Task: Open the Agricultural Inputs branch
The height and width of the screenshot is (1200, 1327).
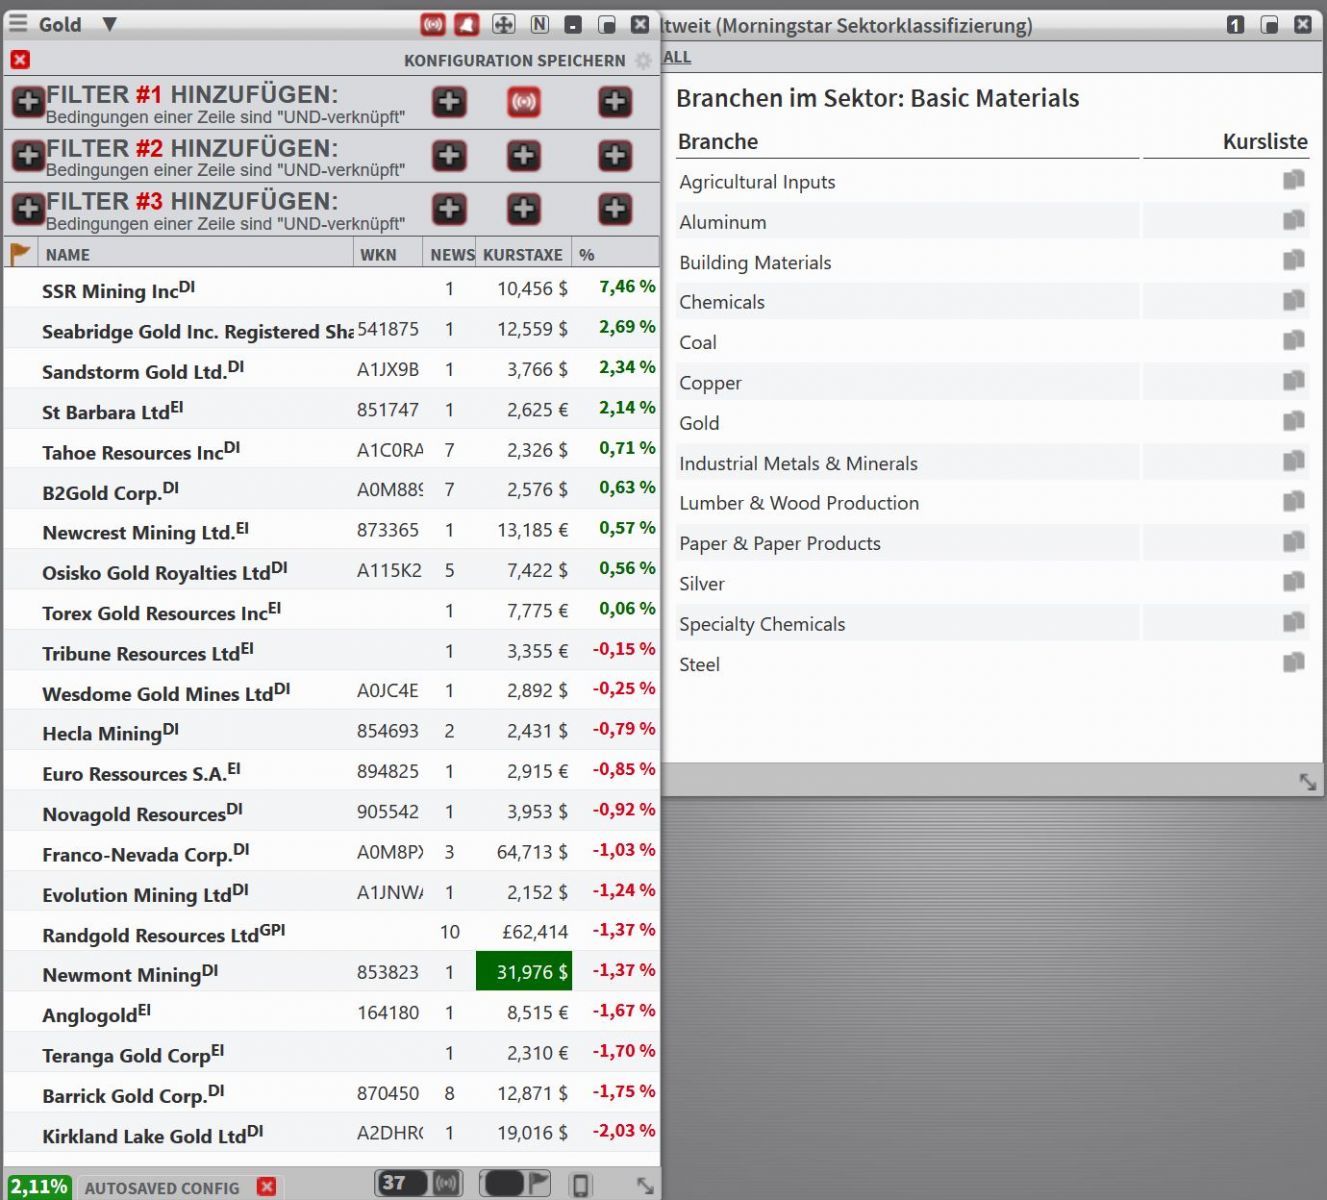Action: tap(757, 182)
